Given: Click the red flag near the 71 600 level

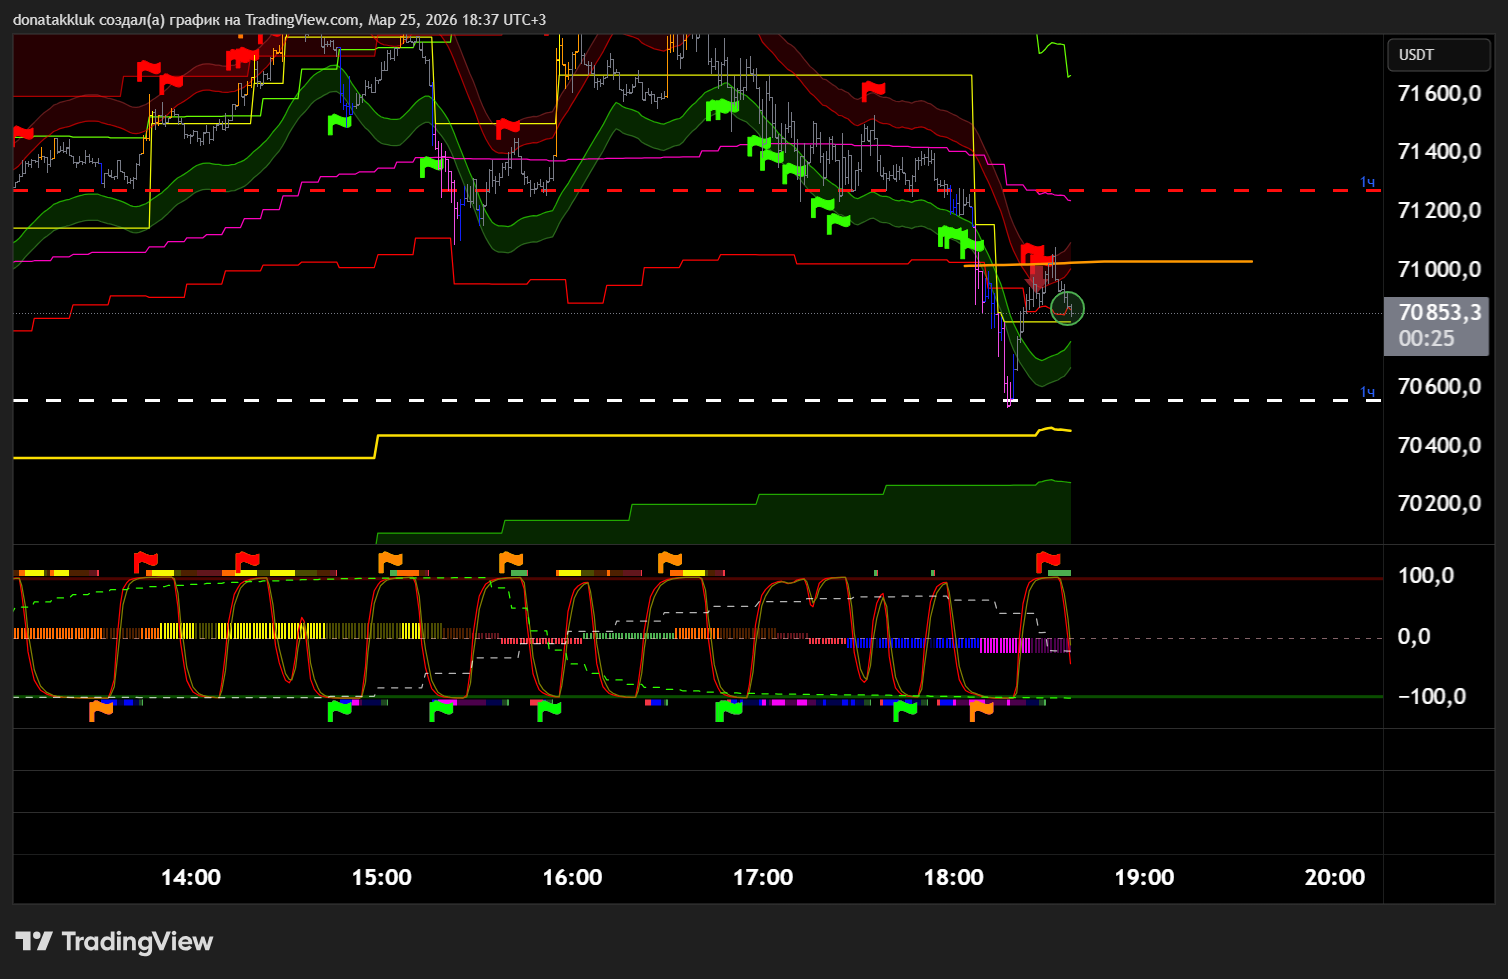Looking at the screenshot, I should [873, 92].
